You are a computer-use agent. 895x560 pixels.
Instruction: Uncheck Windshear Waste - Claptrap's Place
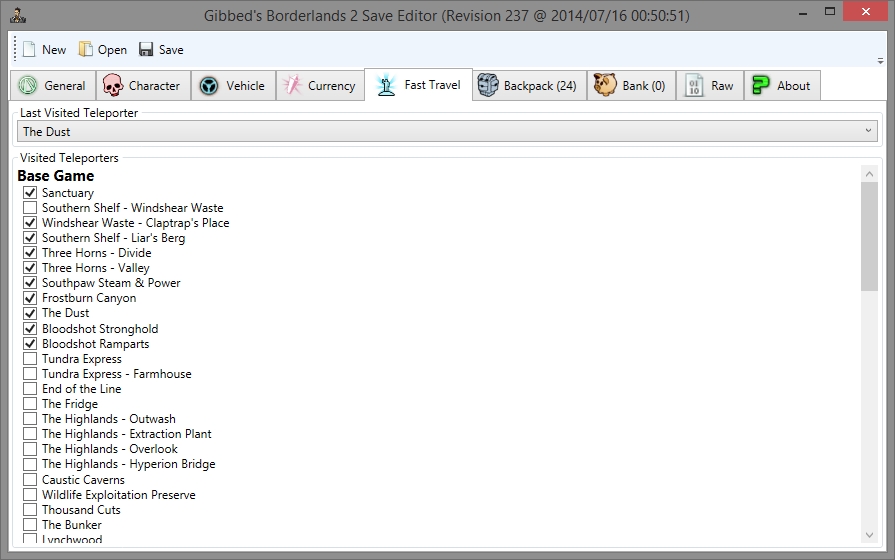(x=30, y=223)
